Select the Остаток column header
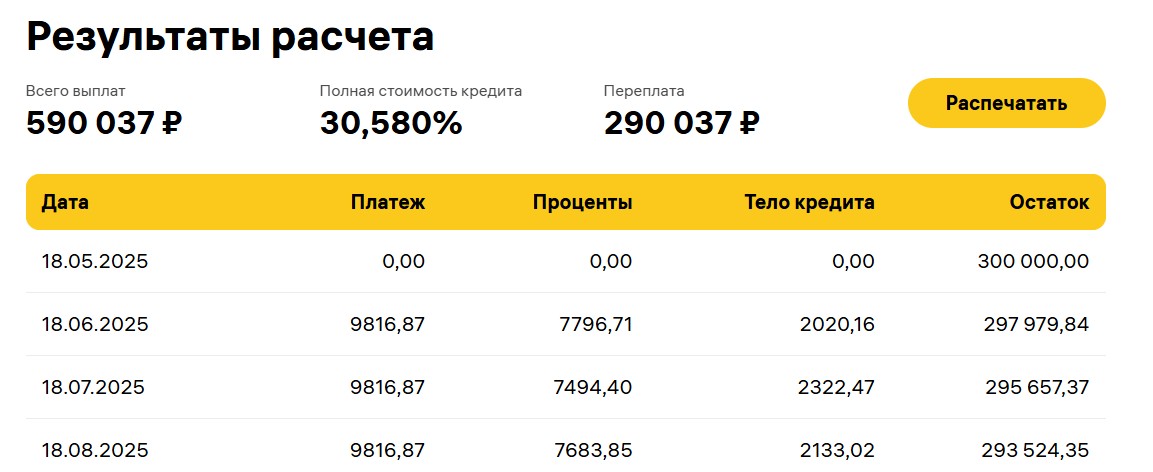The width and height of the screenshot is (1153, 472). pos(1049,202)
